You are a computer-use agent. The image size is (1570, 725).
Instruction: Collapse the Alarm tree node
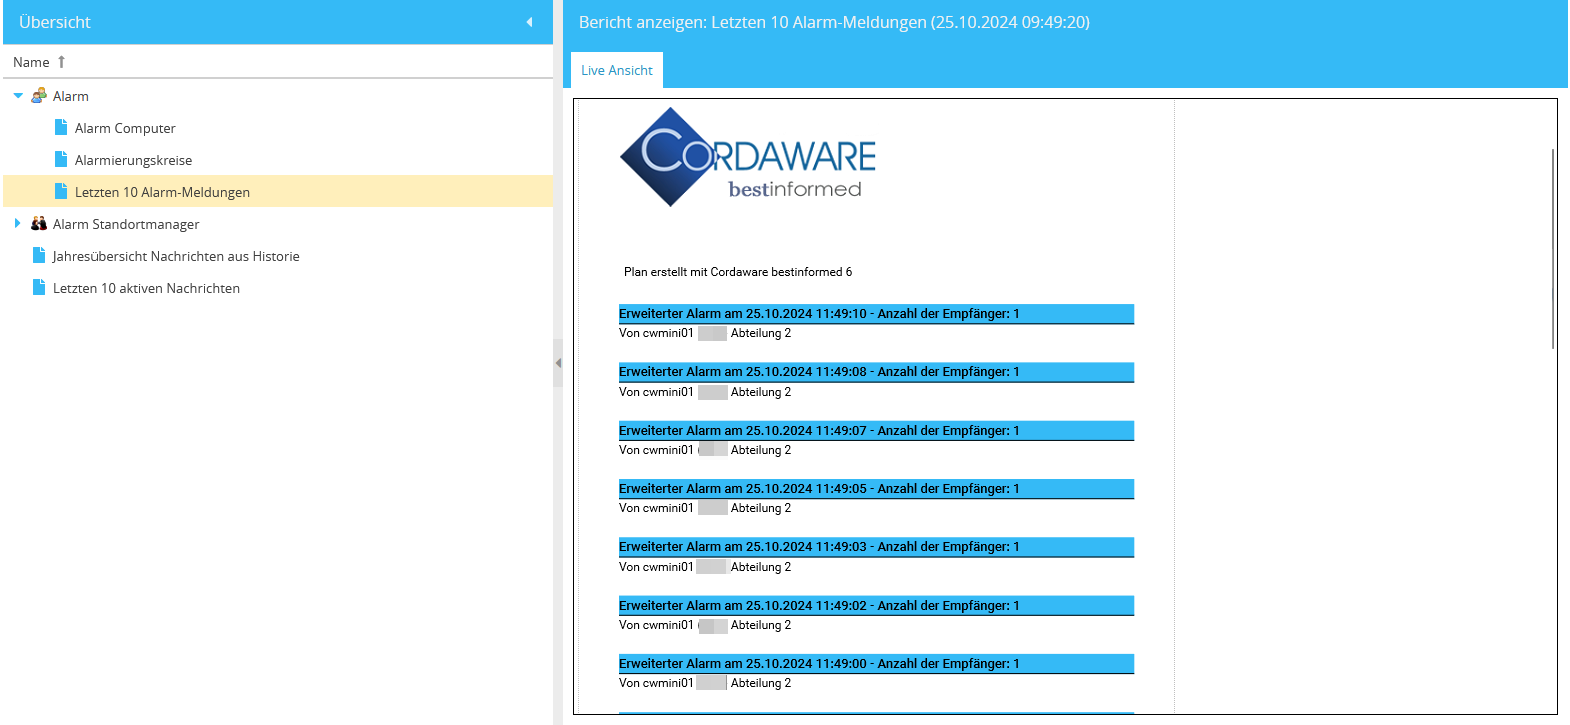[18, 96]
